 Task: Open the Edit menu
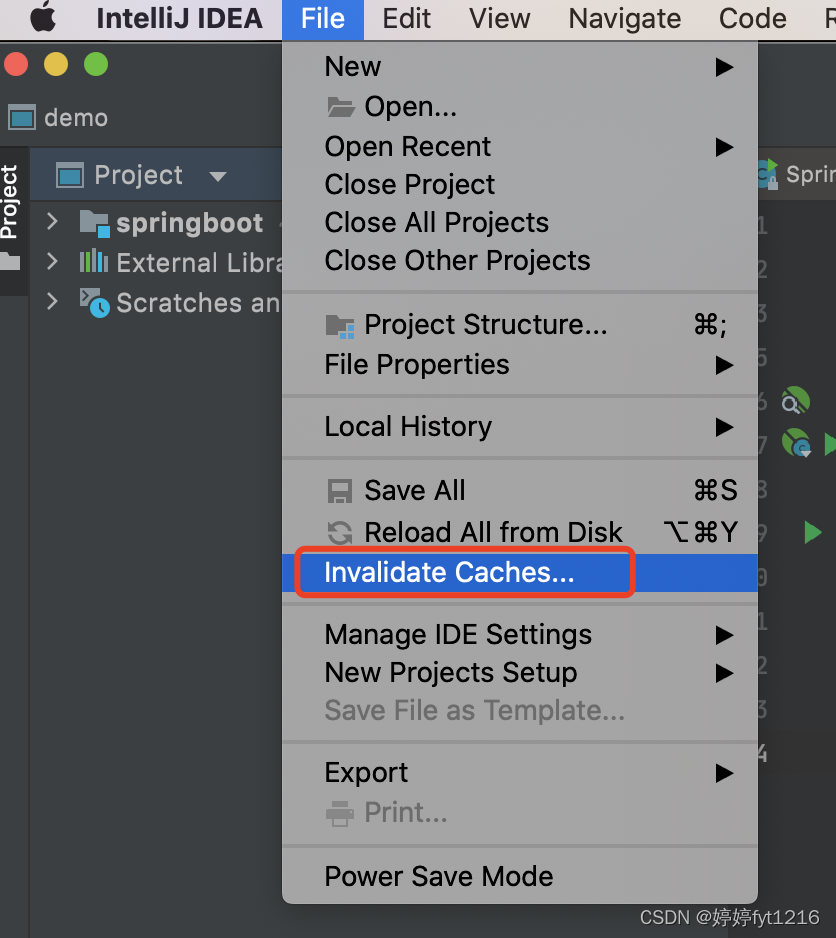coord(406,19)
